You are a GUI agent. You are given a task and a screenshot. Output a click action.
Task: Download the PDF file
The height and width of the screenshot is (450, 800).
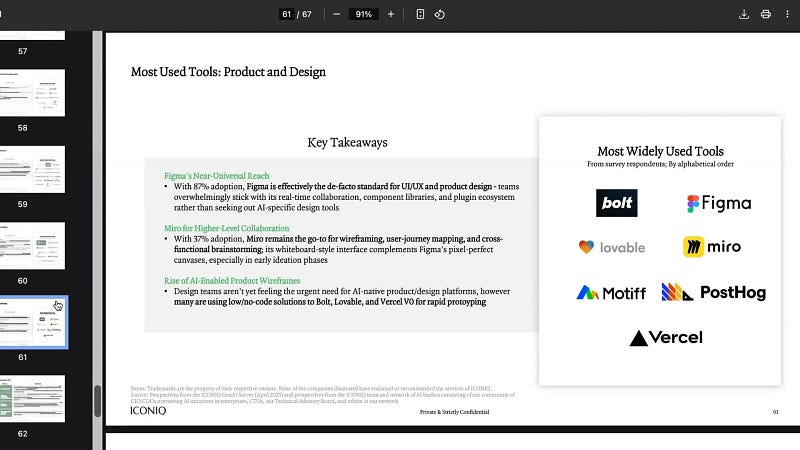744,14
